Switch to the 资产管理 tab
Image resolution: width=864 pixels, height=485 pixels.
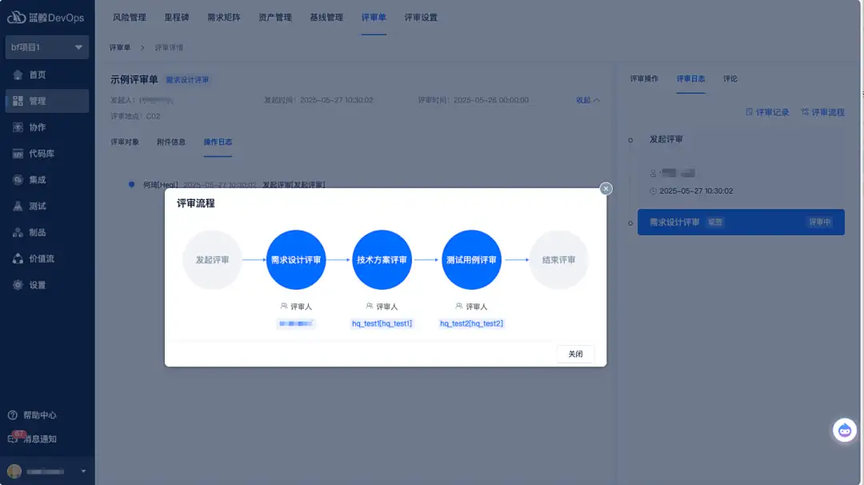click(x=275, y=18)
